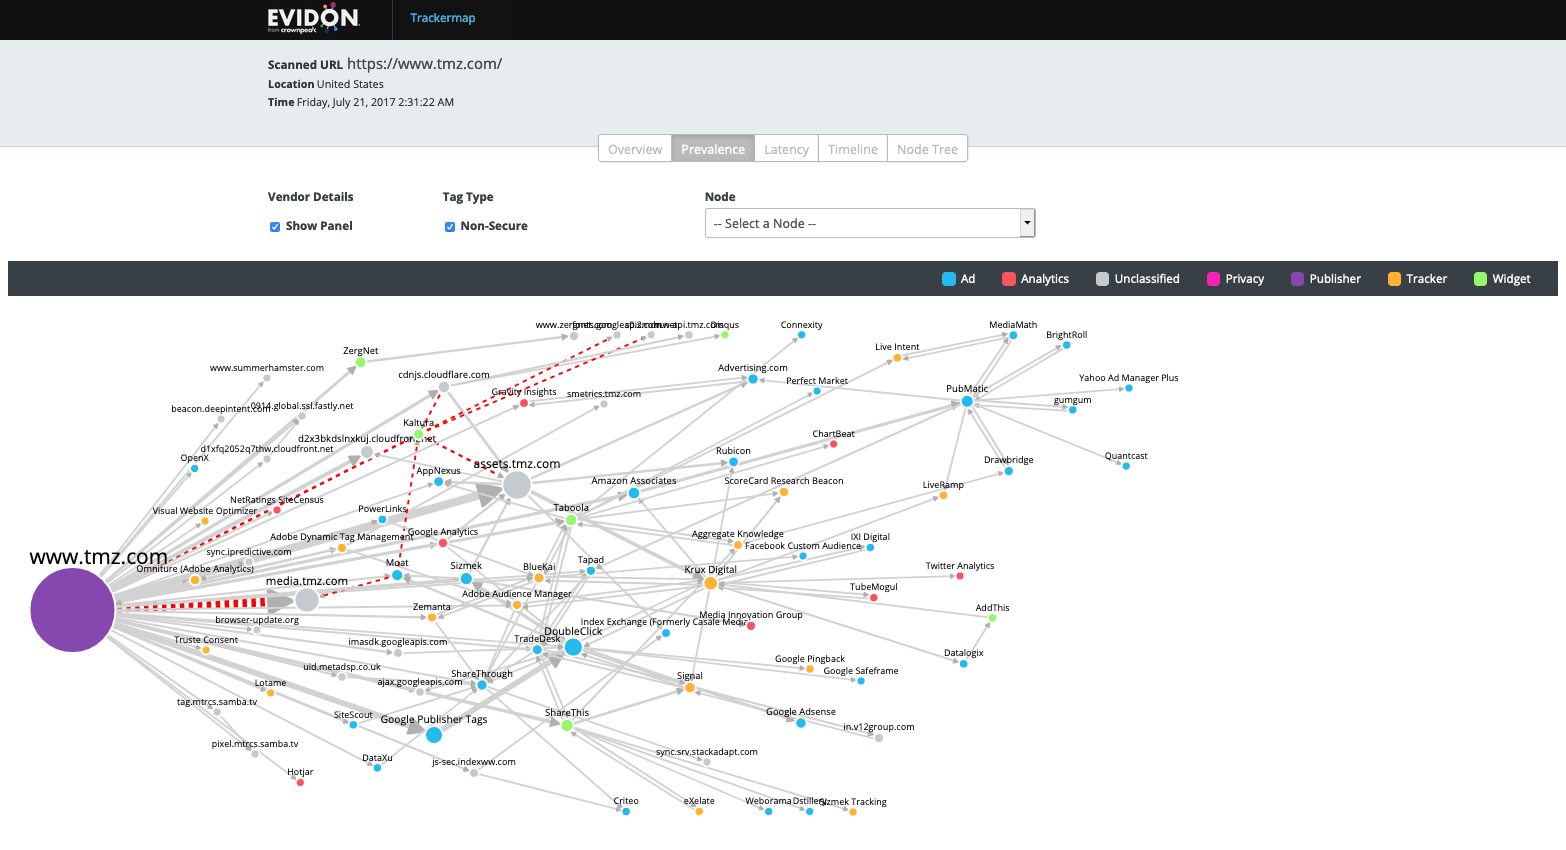Toggle the Show Panel checkbox

pyautogui.click(x=275, y=227)
